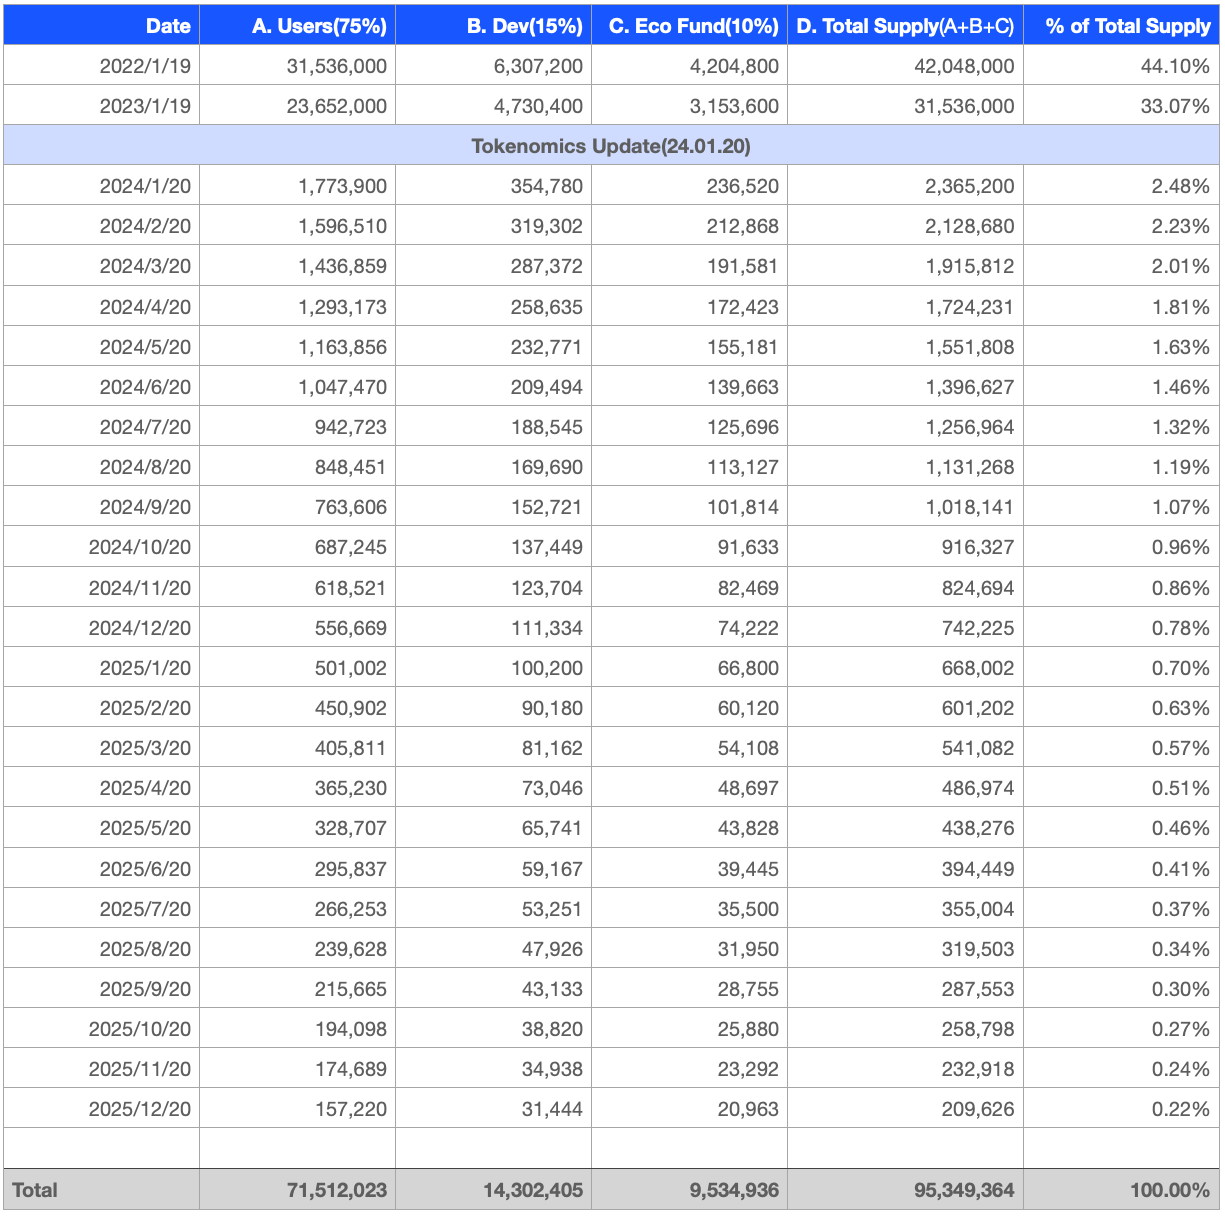Click the 44.10% percentage cell

tap(1175, 66)
